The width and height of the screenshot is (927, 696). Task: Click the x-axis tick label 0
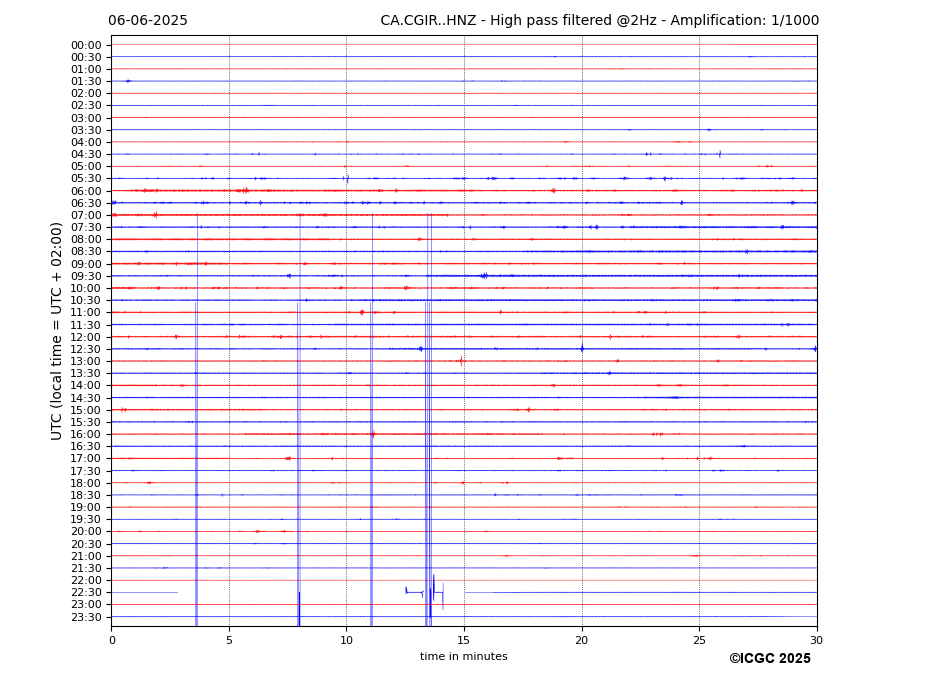(112, 640)
